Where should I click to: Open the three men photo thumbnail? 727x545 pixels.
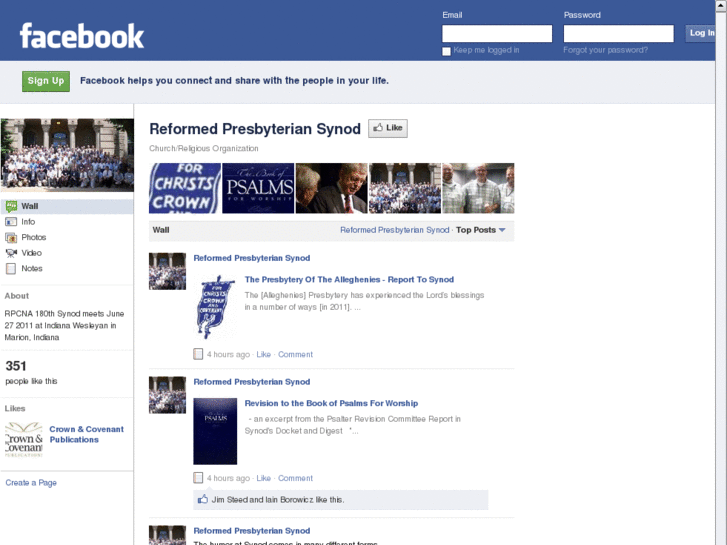478,188
